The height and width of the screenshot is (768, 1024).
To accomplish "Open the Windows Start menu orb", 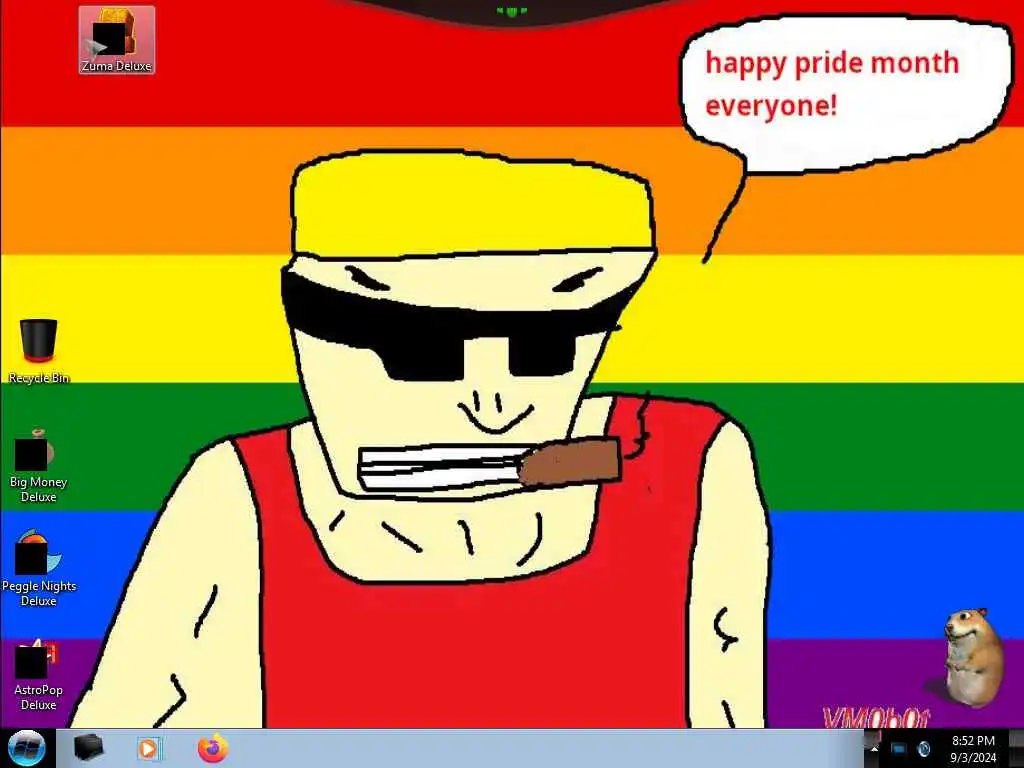I will [26, 748].
